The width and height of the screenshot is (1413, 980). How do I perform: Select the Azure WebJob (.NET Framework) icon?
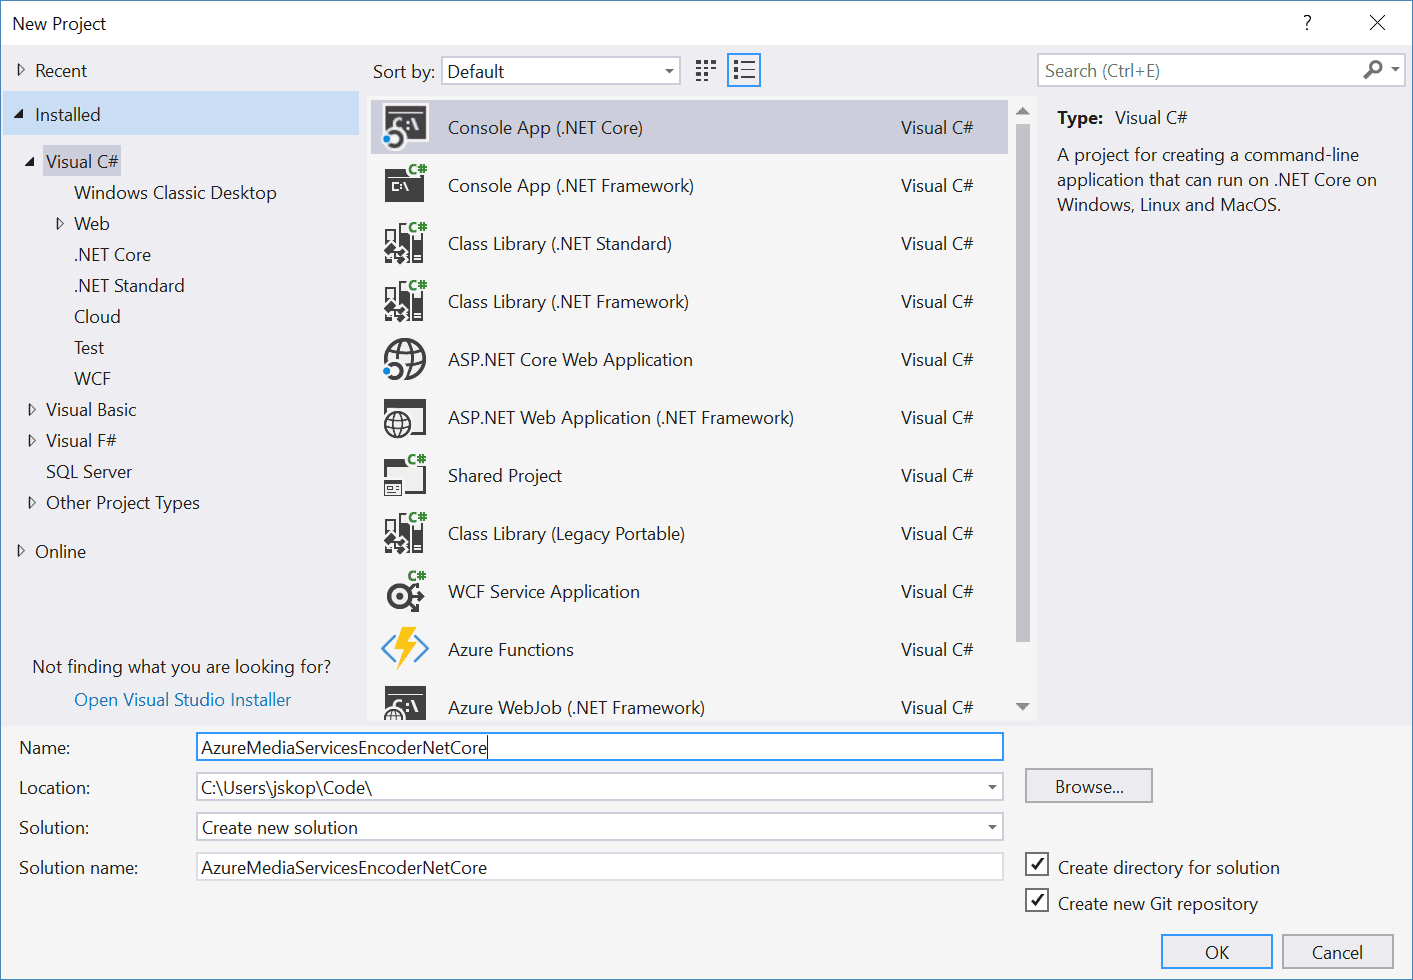405,703
